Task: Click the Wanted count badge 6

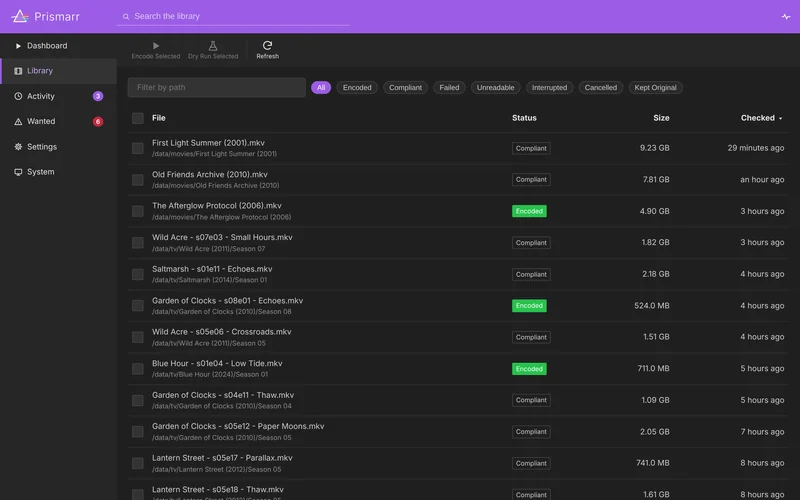Action: click(x=98, y=121)
